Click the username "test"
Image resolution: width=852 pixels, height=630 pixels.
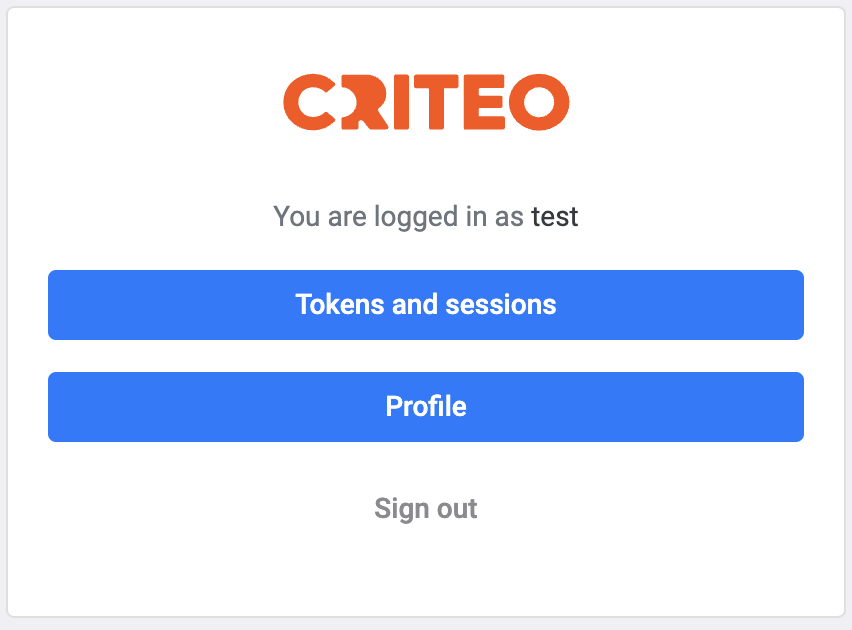tap(554, 216)
